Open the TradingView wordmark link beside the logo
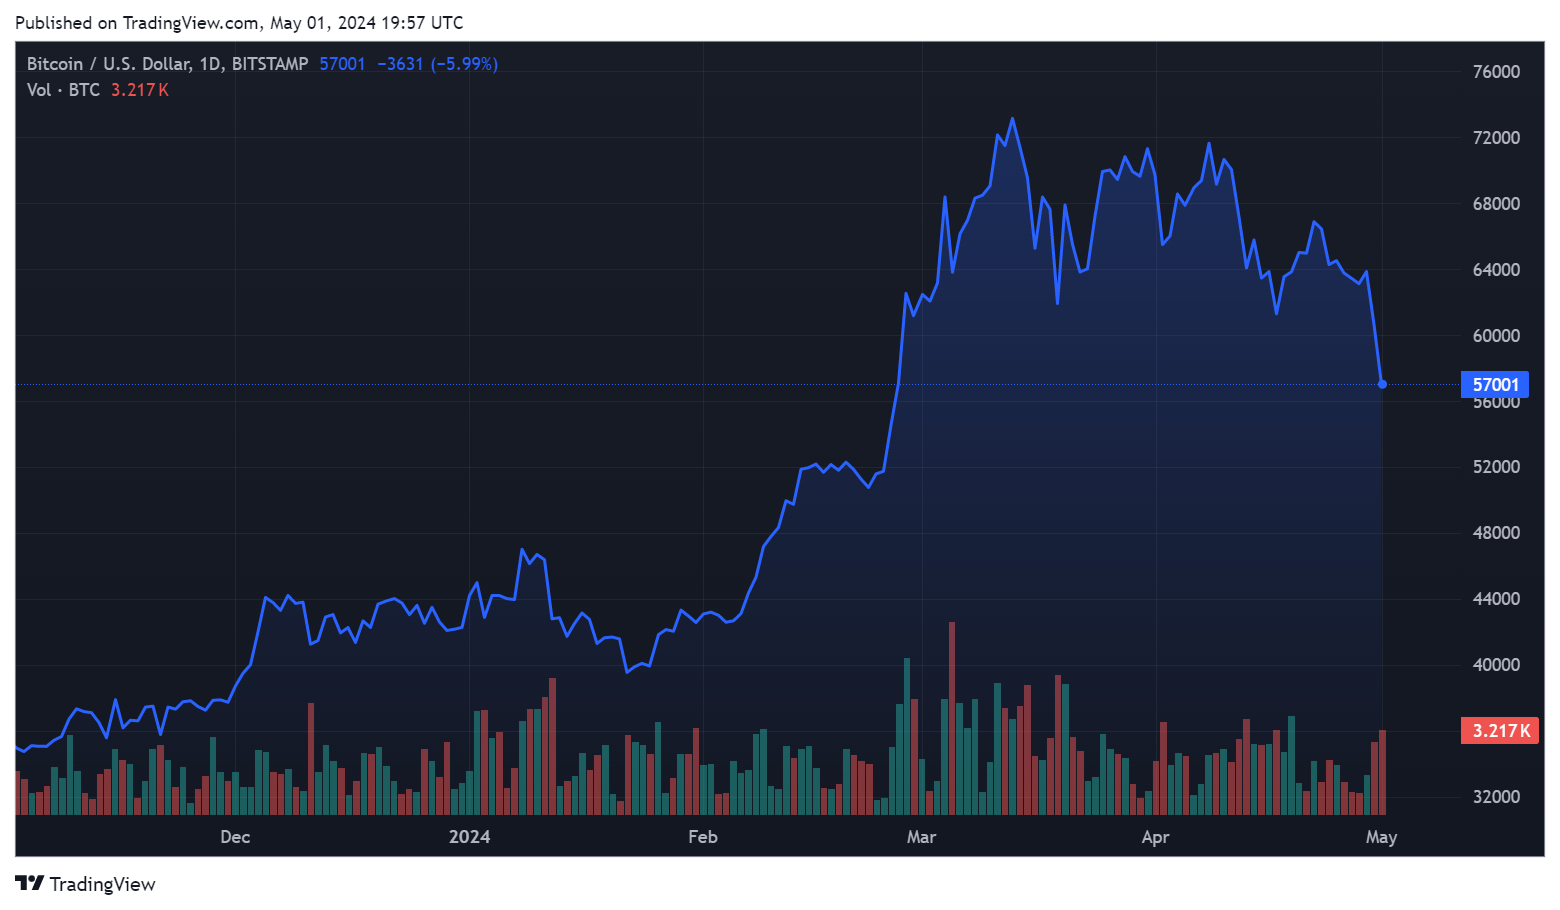 click(102, 884)
